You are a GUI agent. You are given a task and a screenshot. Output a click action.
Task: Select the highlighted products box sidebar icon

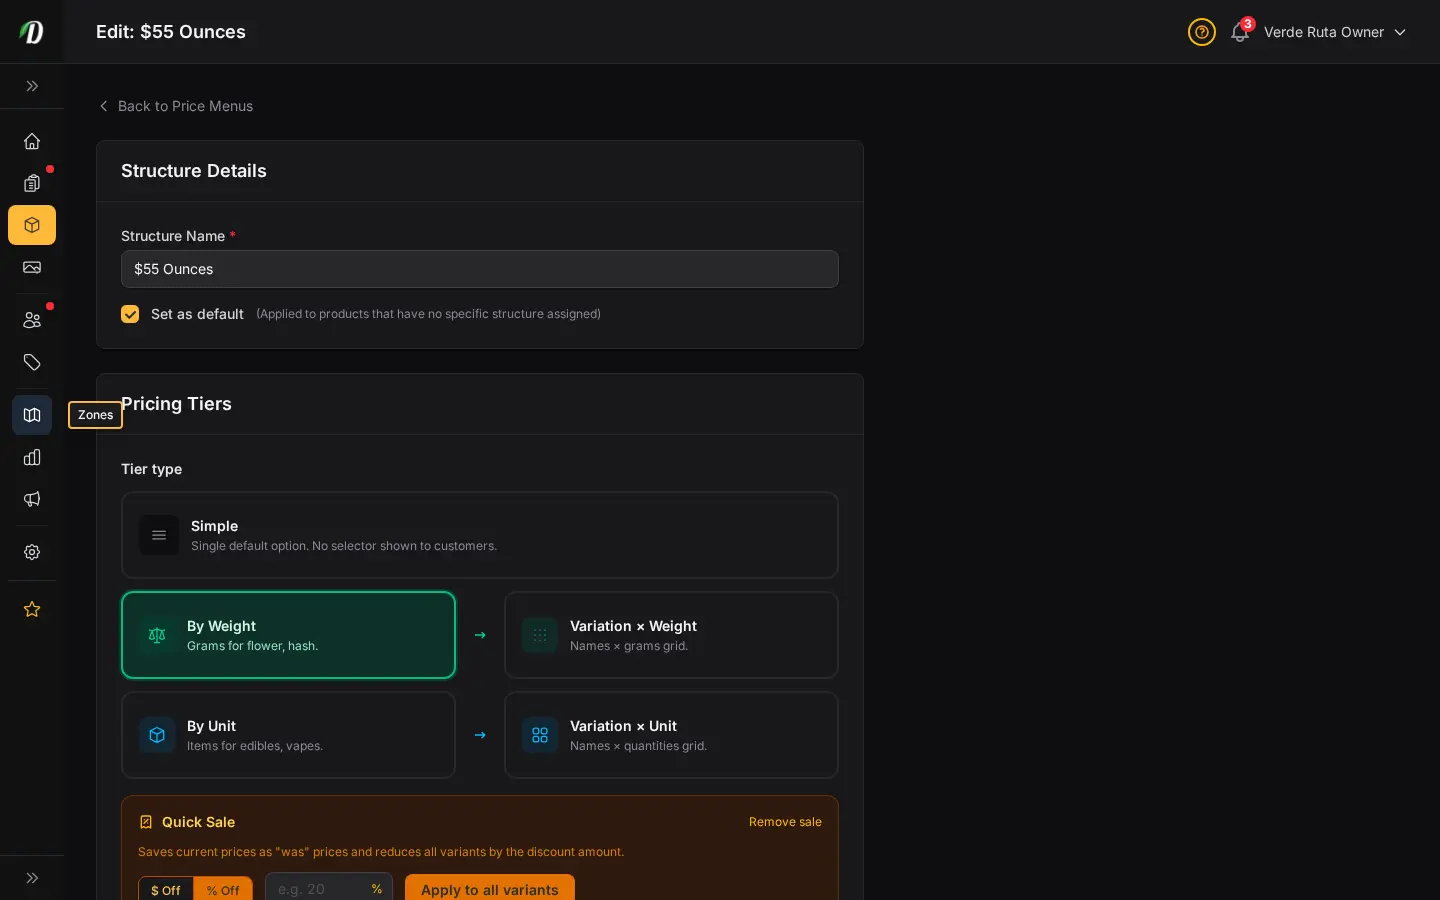[32, 225]
